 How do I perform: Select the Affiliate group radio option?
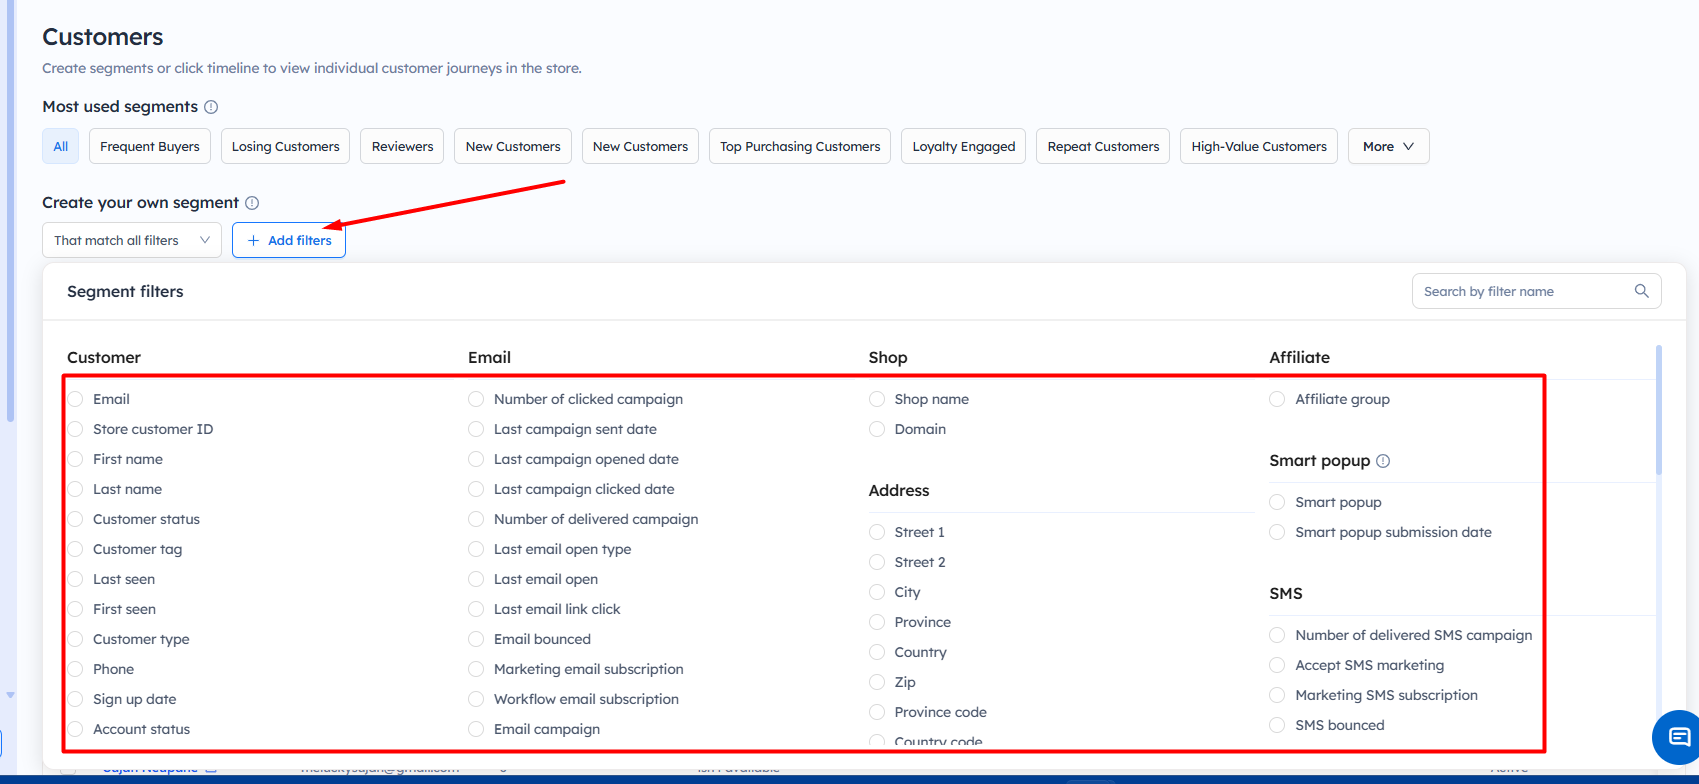click(1277, 399)
